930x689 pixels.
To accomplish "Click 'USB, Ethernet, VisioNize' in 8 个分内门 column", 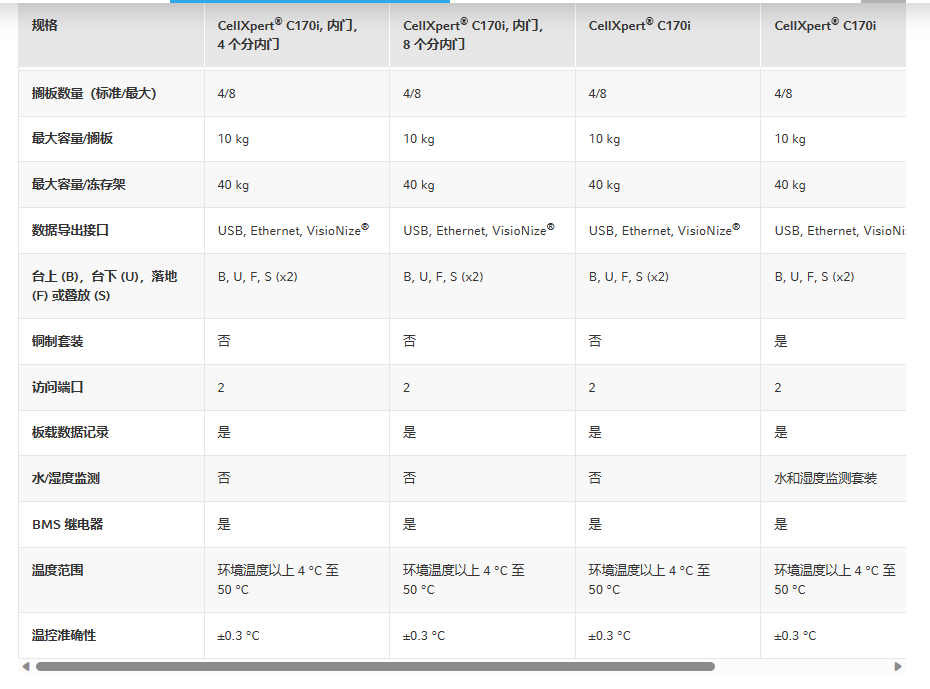I will 479,230.
